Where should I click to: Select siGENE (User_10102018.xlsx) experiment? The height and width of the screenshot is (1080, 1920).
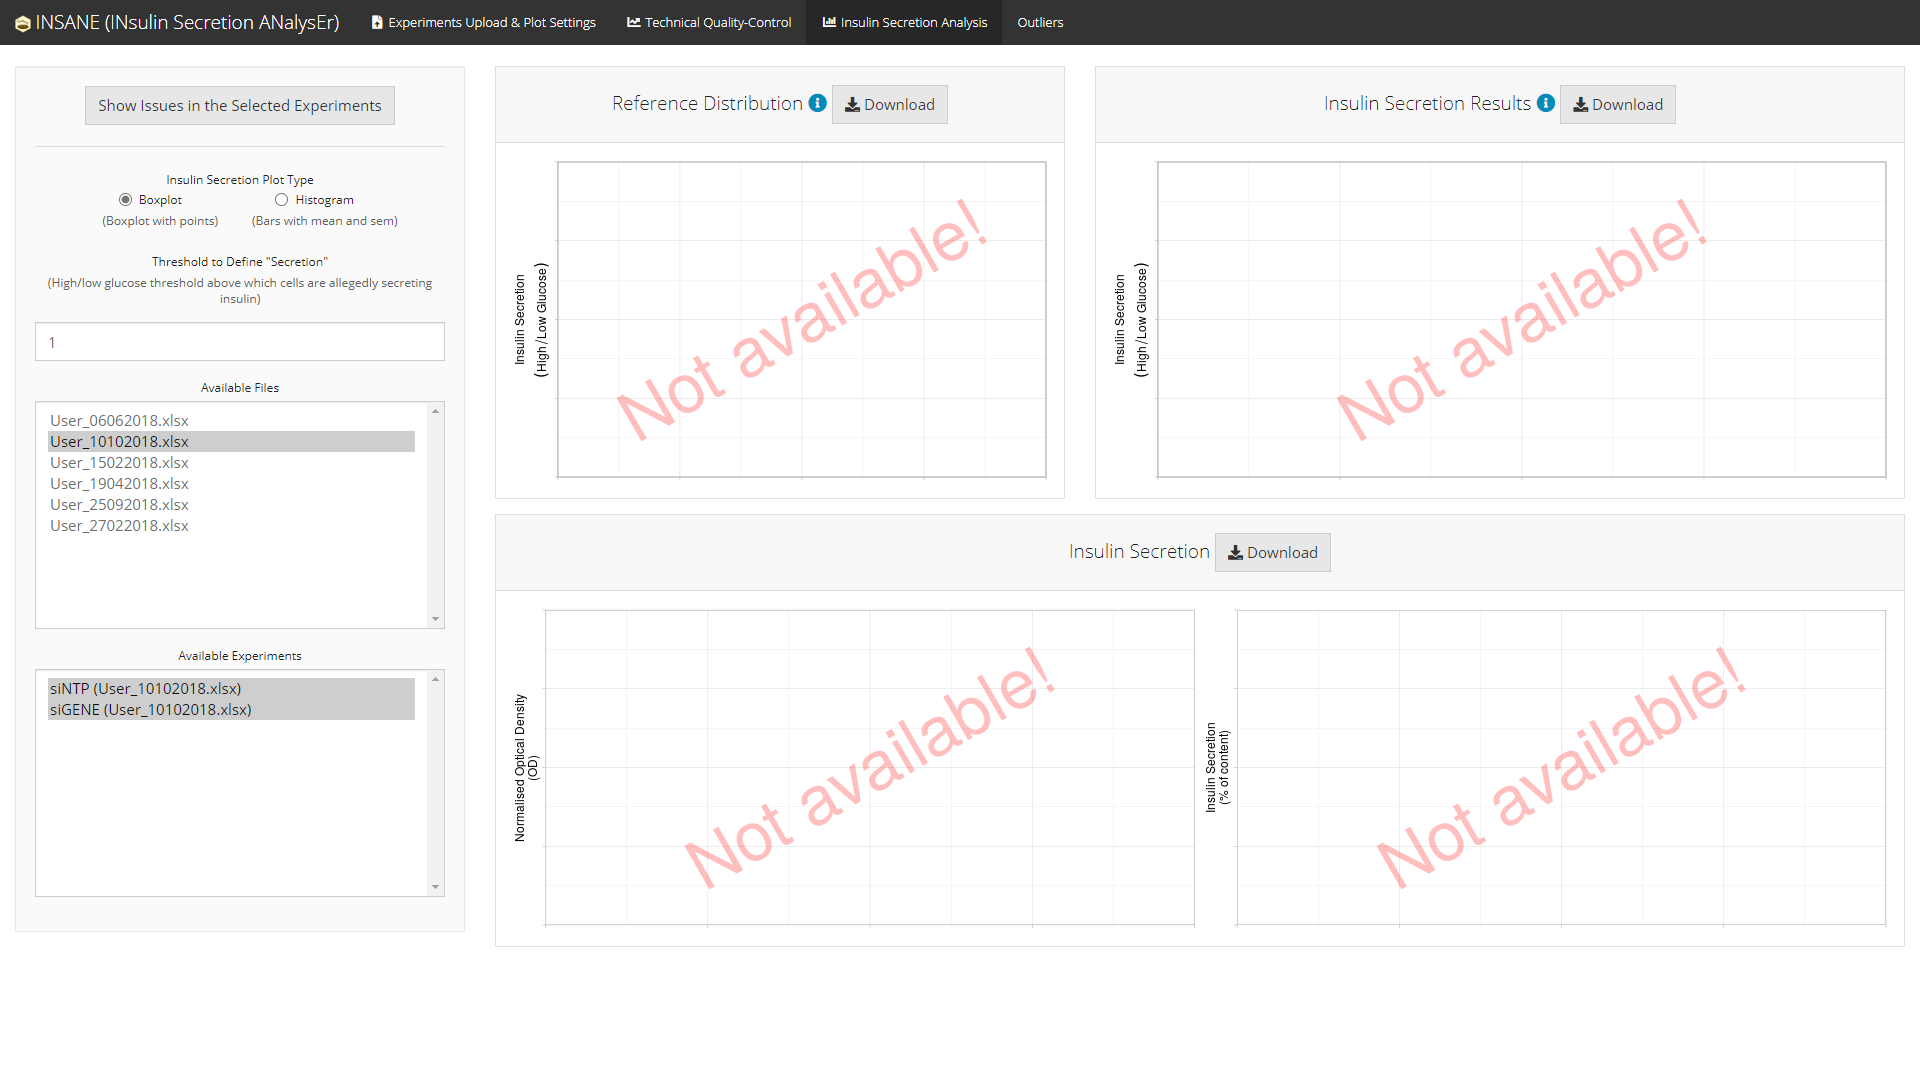(151, 710)
